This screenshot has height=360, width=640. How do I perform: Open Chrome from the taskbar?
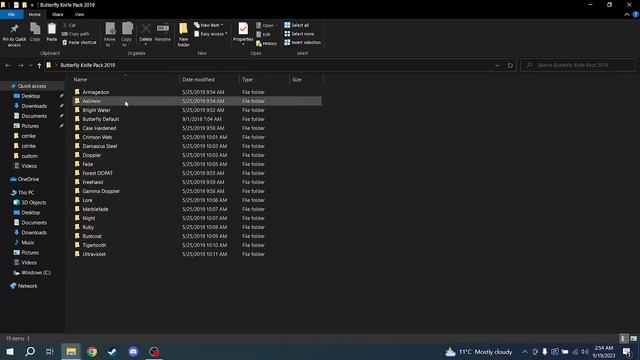[92, 351]
